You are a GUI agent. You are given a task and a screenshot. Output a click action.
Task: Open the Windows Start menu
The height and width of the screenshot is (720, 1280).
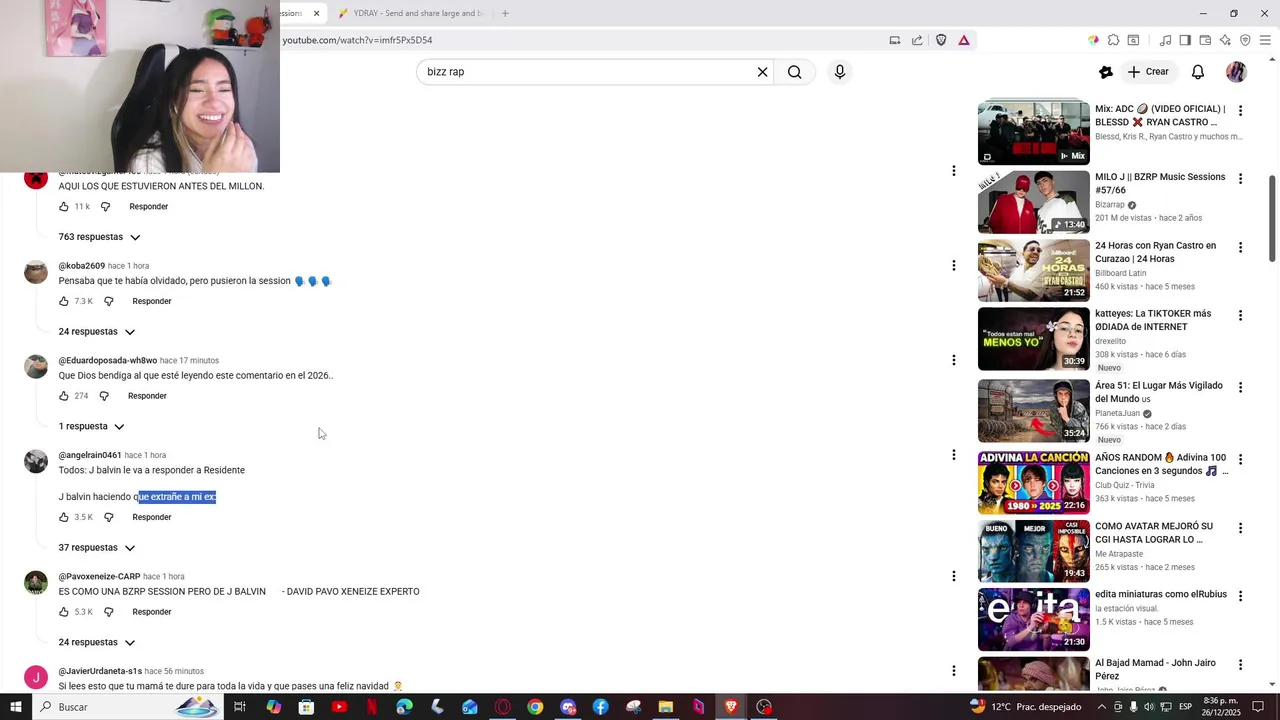(16, 707)
